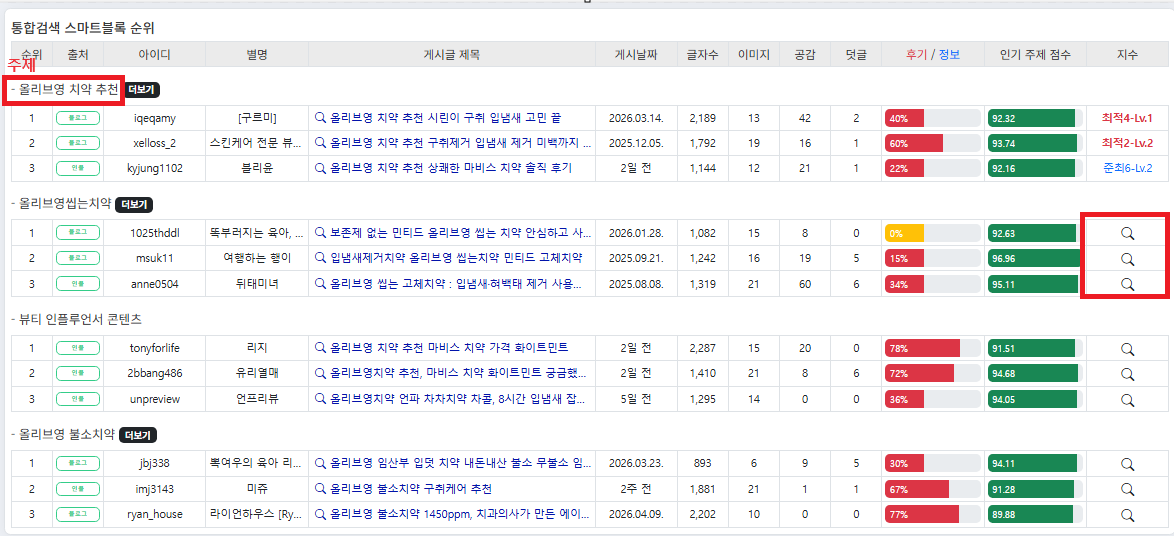
Task: Open index lookup magnifier for tonyforlife row
Action: coord(1127,348)
